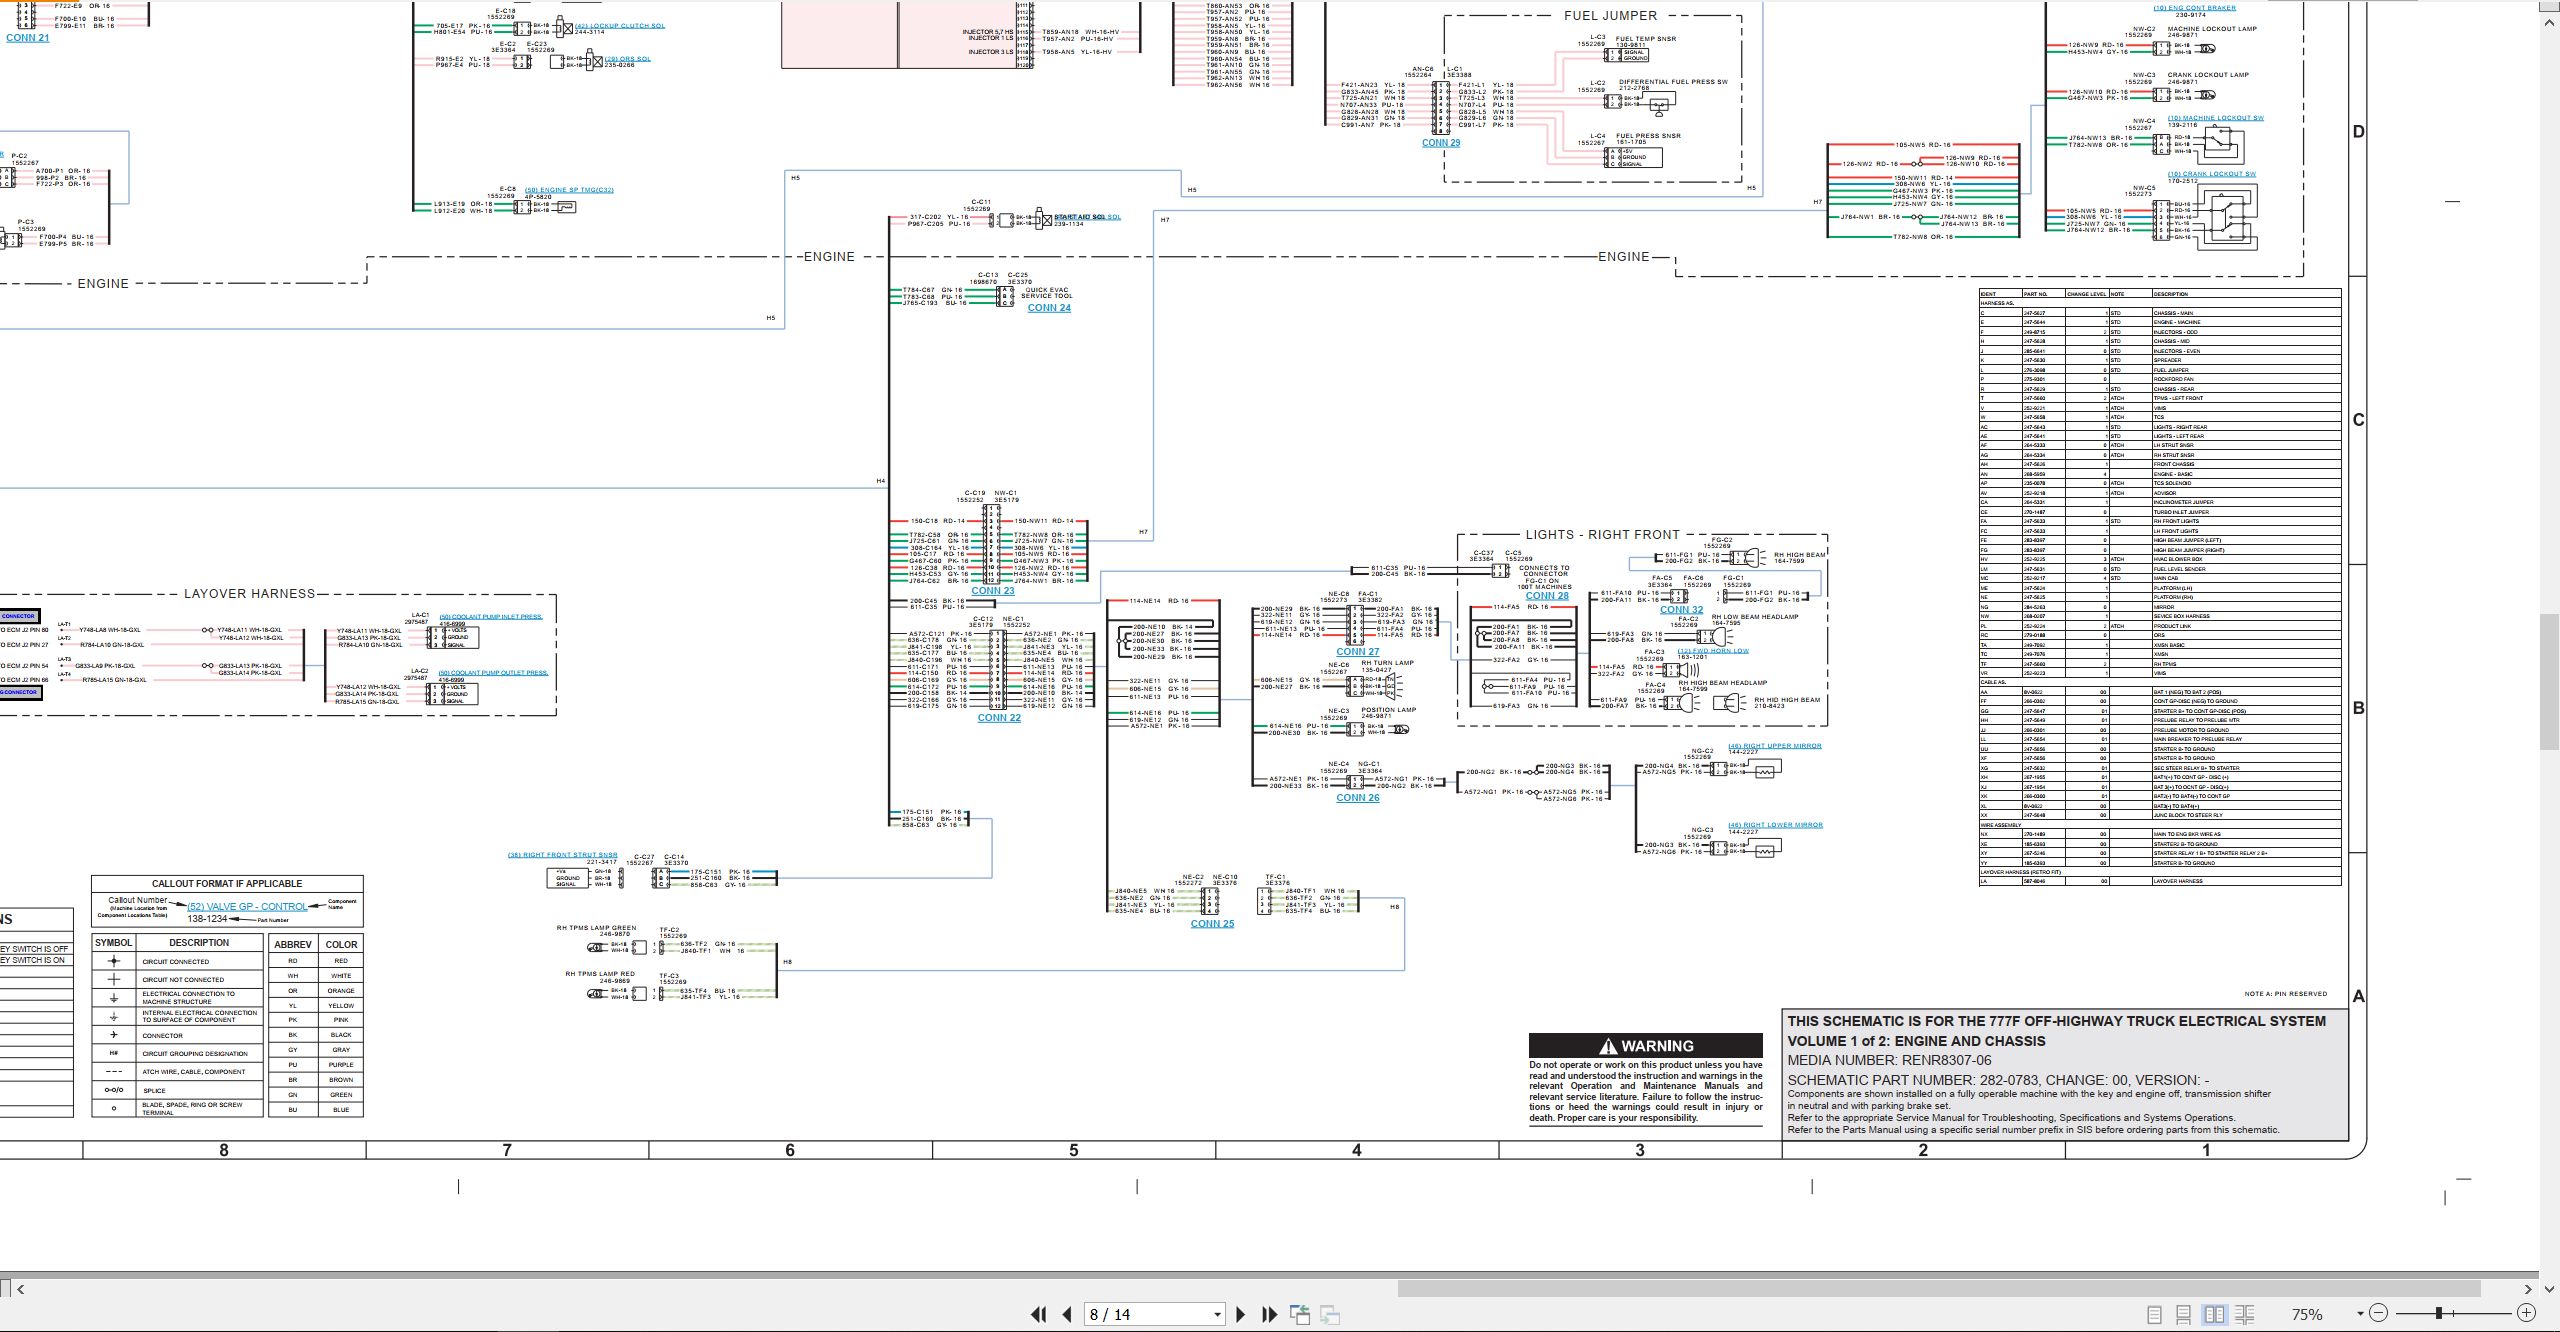Click the FUEL JUMPER section title

coord(1610,16)
